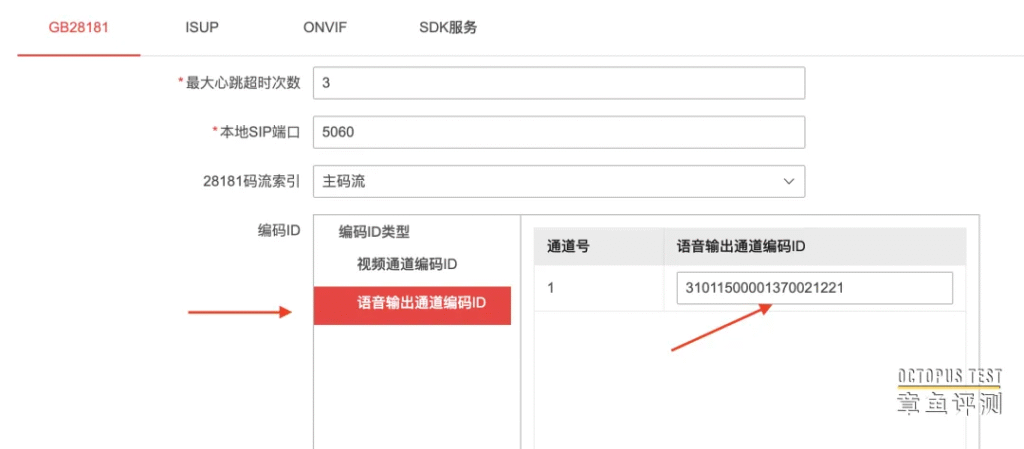The width and height of the screenshot is (1024, 449).
Task: Click the 本地SIP端口 label
Action: [259, 132]
